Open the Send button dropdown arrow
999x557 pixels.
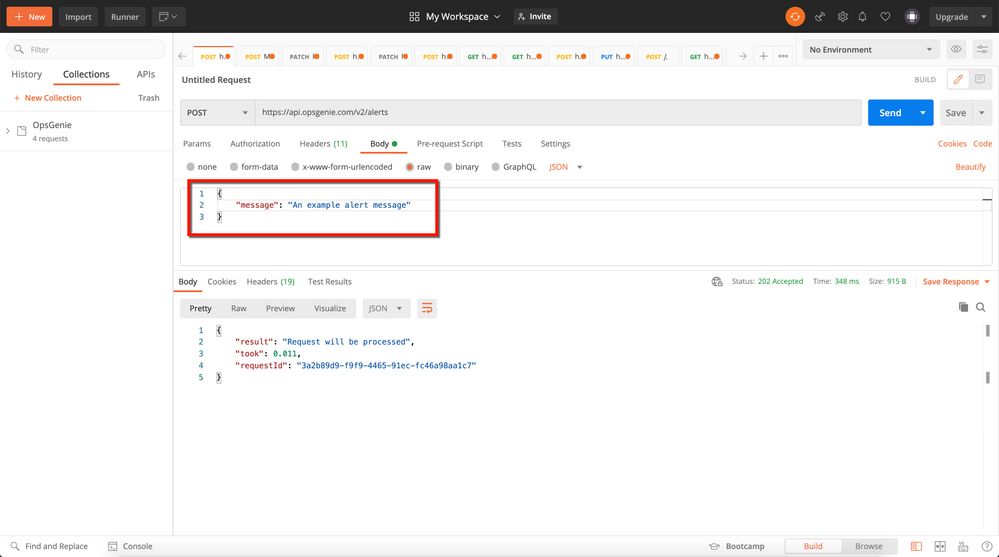click(923, 112)
